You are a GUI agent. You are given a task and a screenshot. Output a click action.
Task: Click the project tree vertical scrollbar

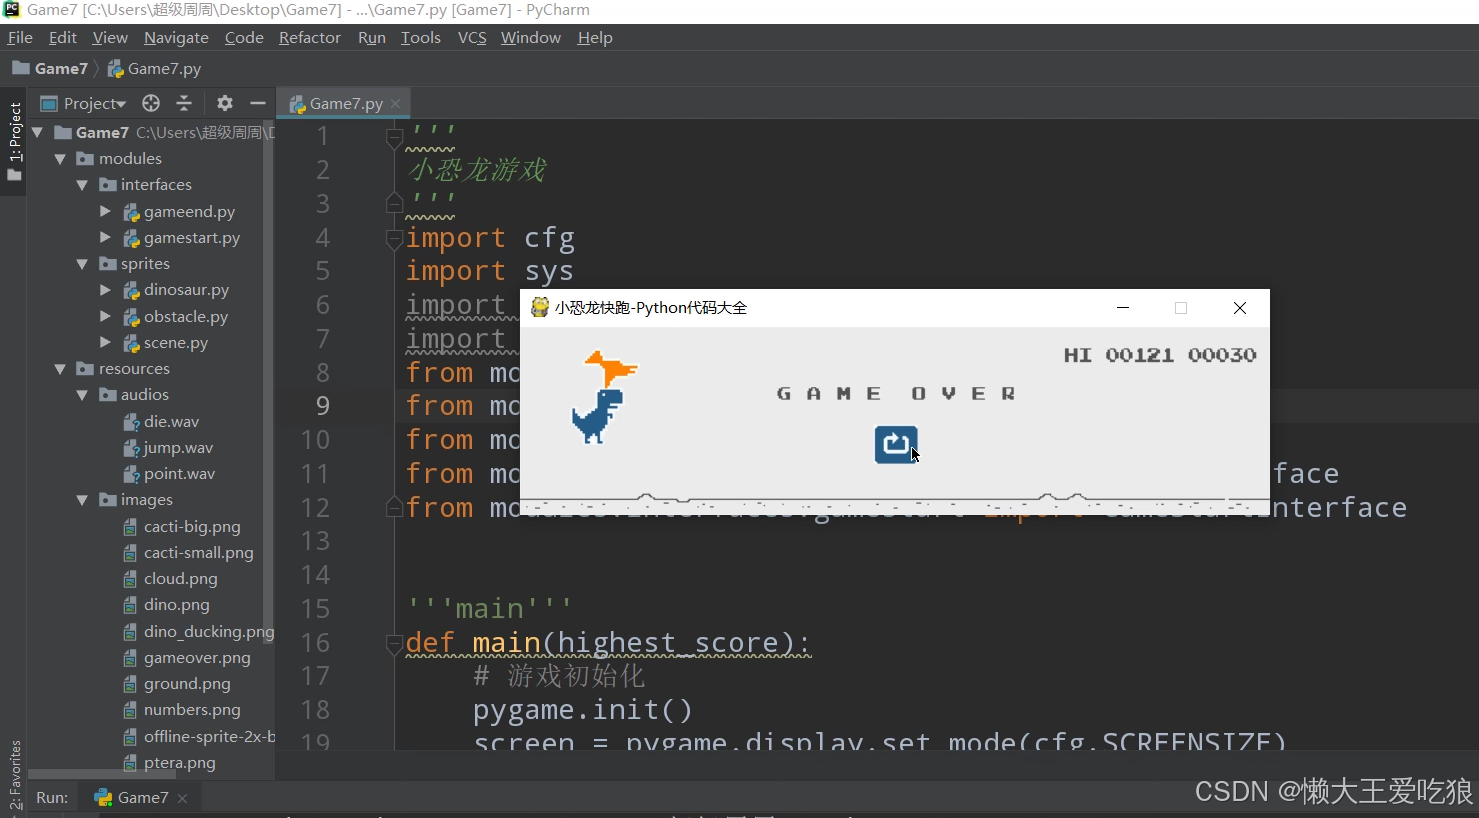268,380
